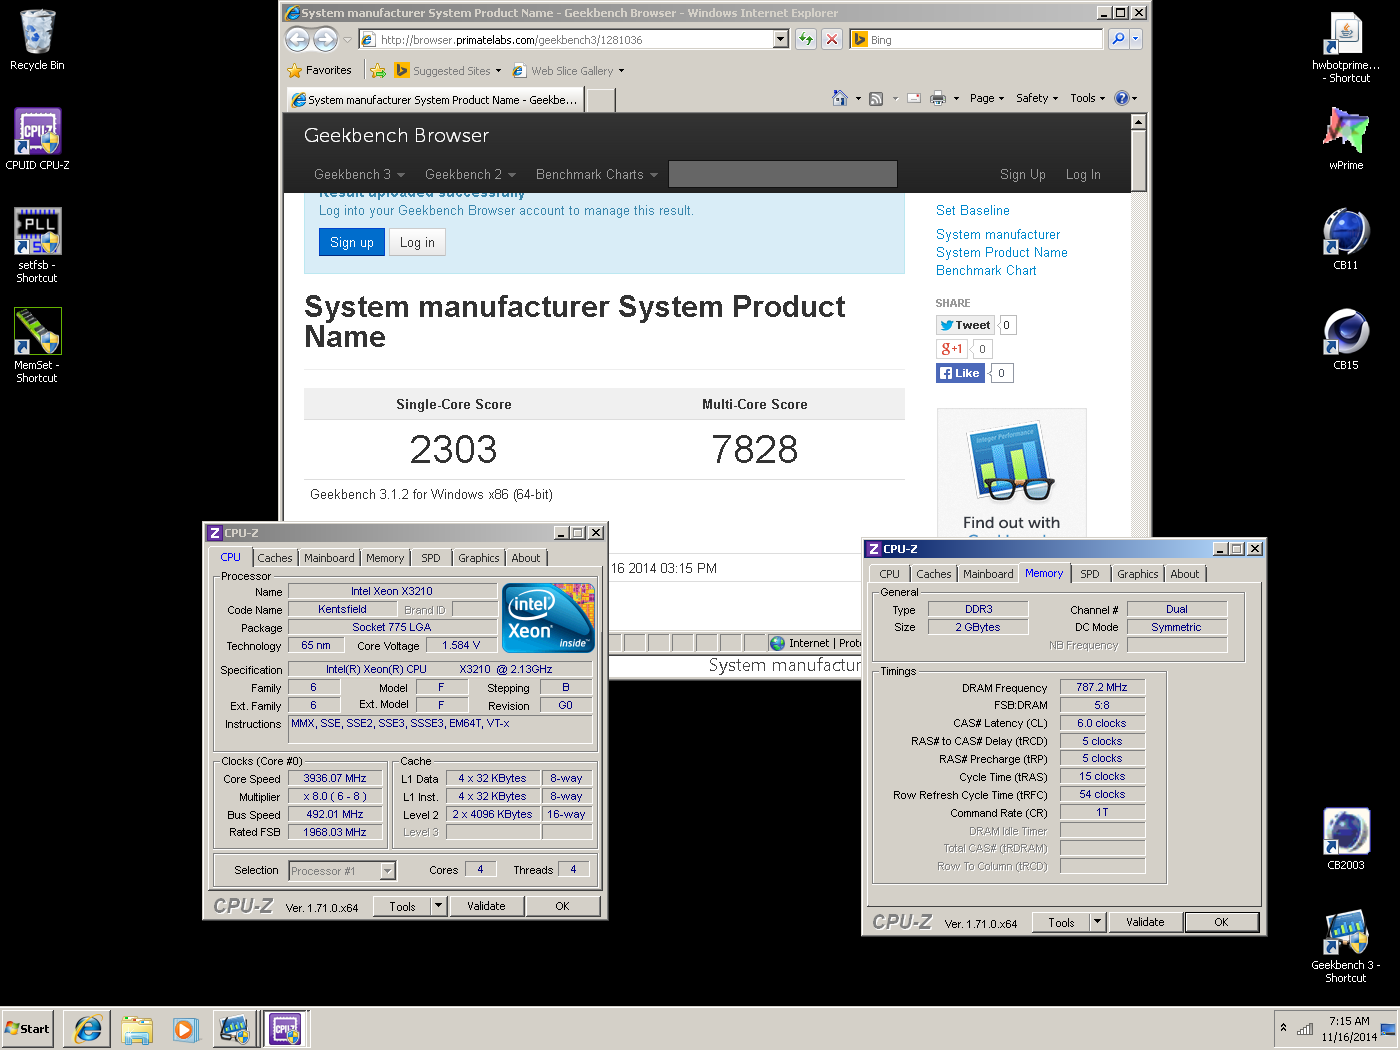Switch to Mainboard tab in left CPU-Z window
1400x1050 pixels.
click(329, 558)
